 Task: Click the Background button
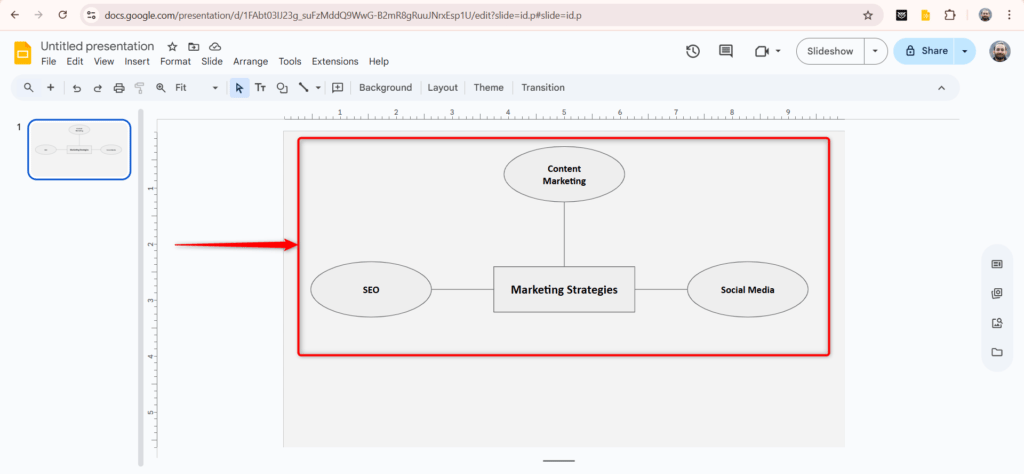coord(385,88)
